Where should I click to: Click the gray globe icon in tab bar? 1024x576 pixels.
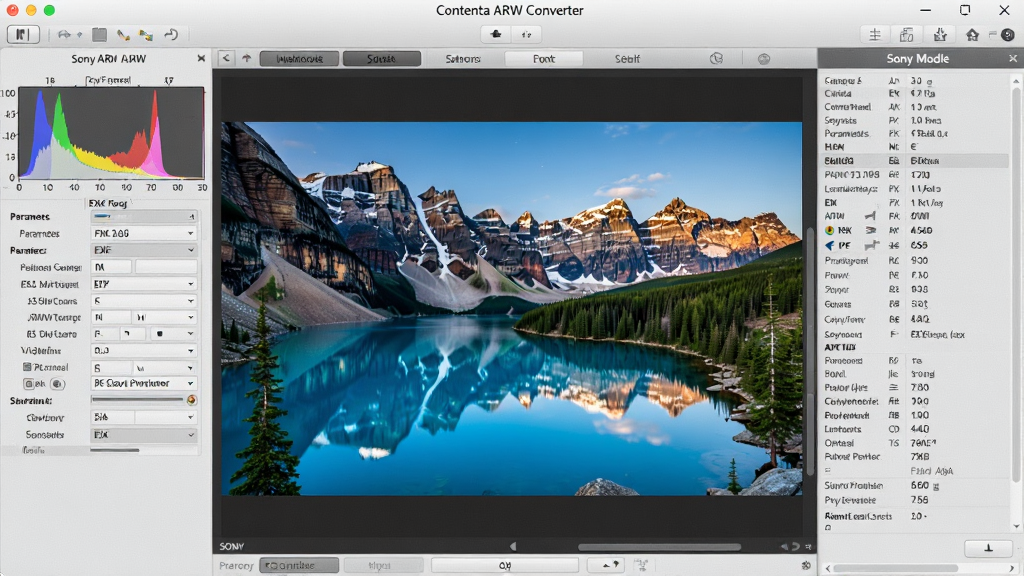click(763, 59)
